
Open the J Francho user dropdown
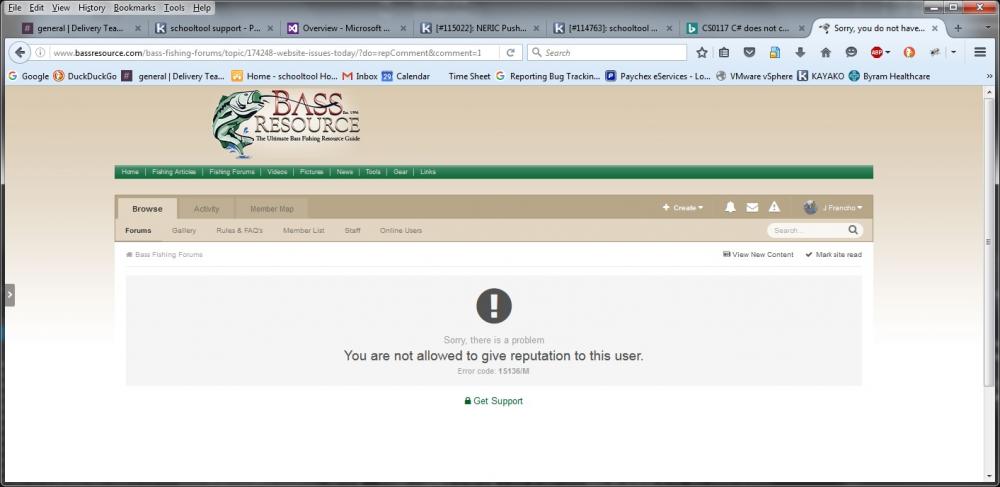click(833, 208)
